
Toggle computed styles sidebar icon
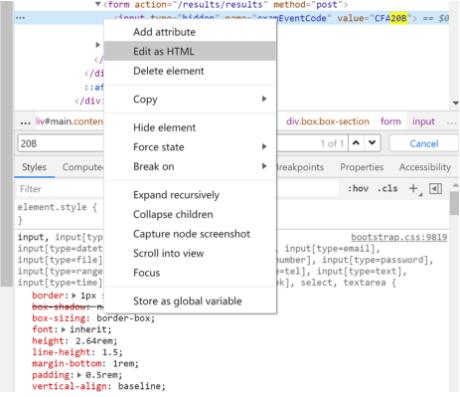[x=435, y=189]
